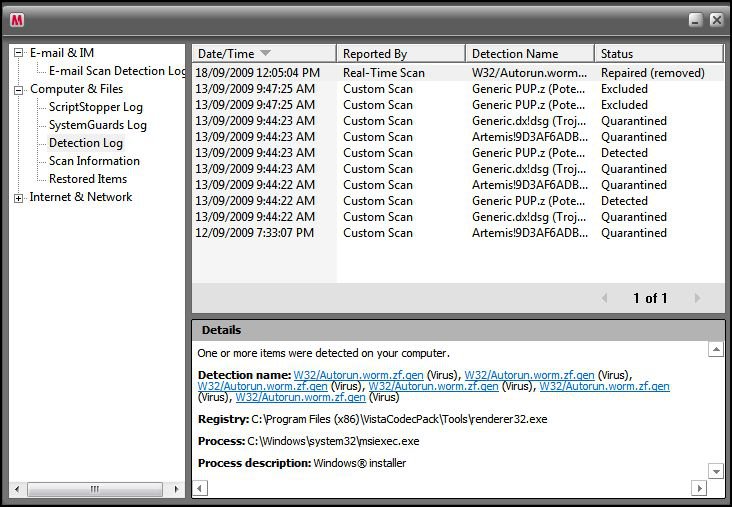The width and height of the screenshot is (732, 507).
Task: Select the Computer & Files label
Action: [77, 89]
